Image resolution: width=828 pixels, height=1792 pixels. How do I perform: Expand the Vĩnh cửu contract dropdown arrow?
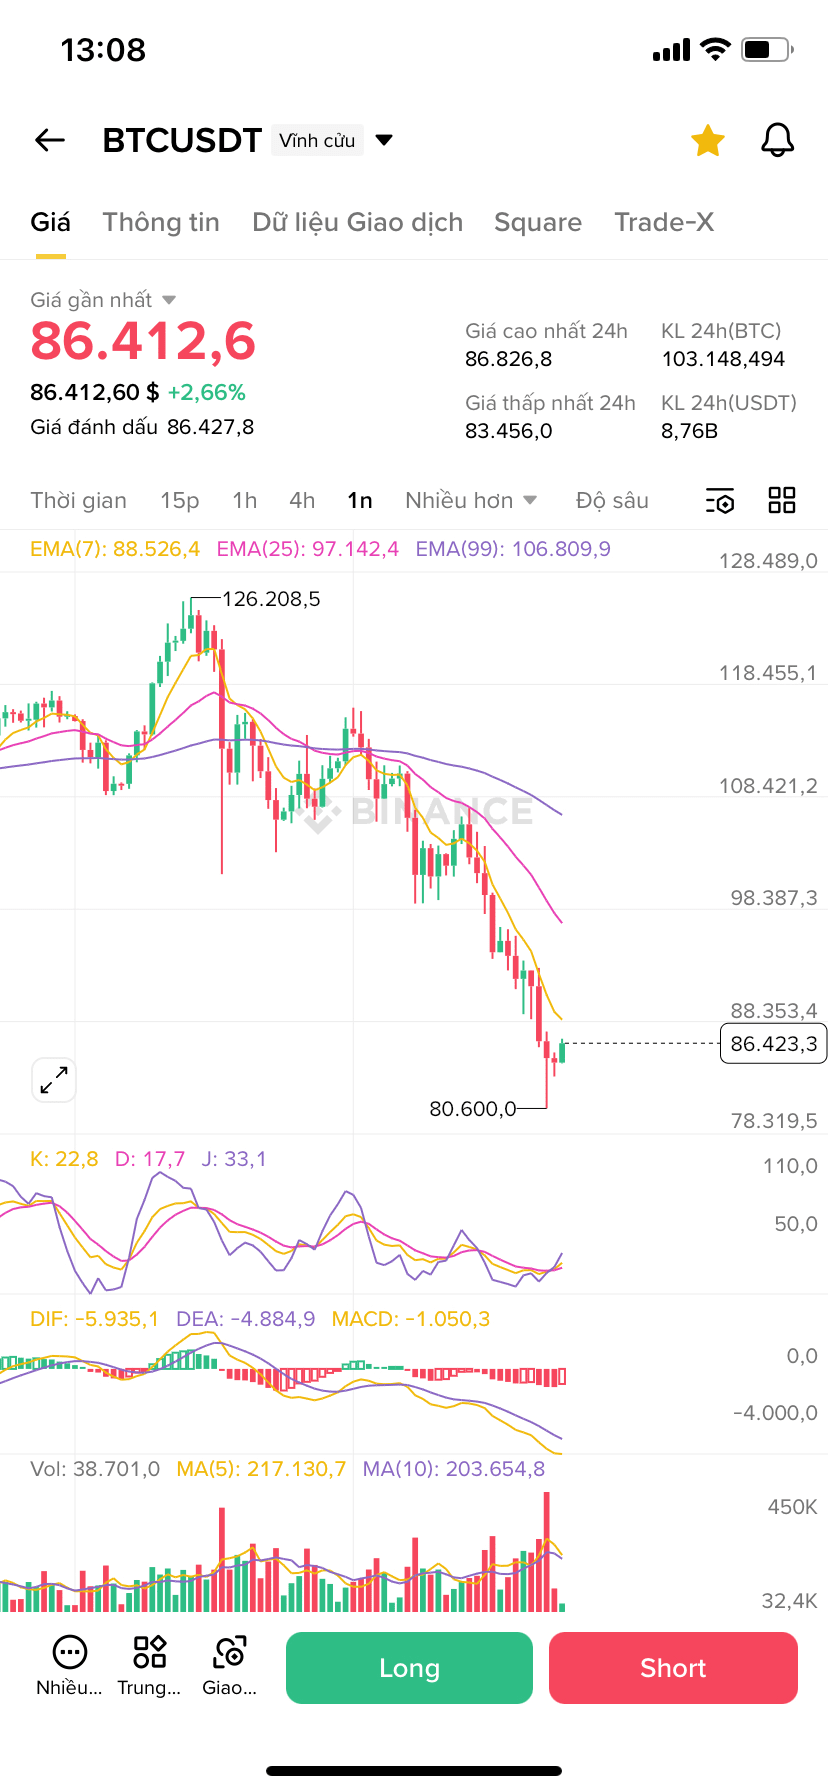pyautogui.click(x=384, y=140)
